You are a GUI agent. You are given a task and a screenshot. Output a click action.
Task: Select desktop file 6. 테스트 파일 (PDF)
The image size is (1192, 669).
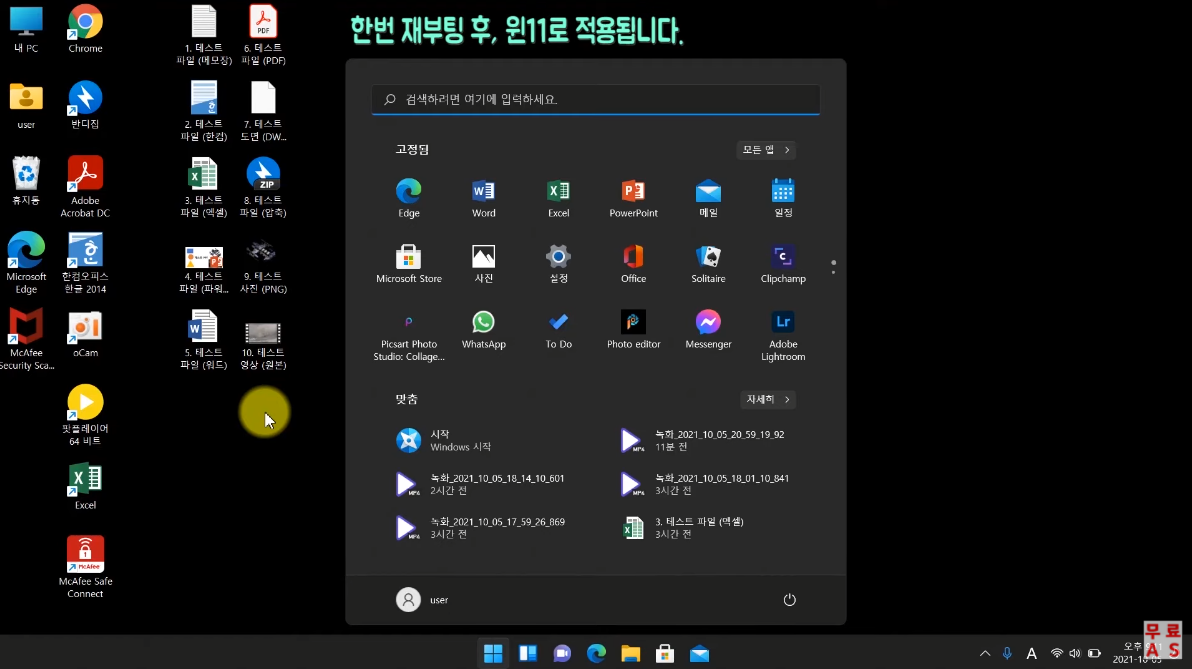coord(263,35)
